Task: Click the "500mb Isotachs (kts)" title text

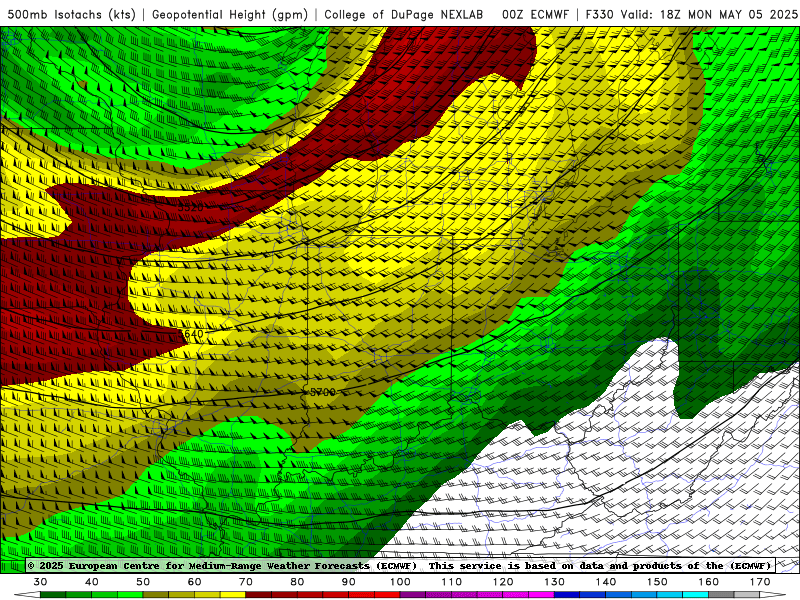Action: (x=72, y=14)
